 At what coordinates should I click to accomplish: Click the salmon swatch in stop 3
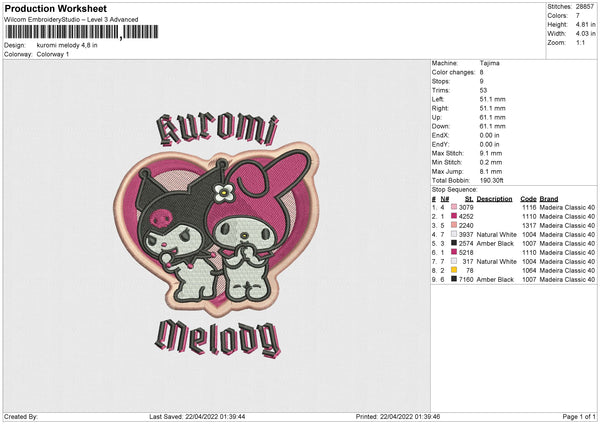[x=454, y=225]
